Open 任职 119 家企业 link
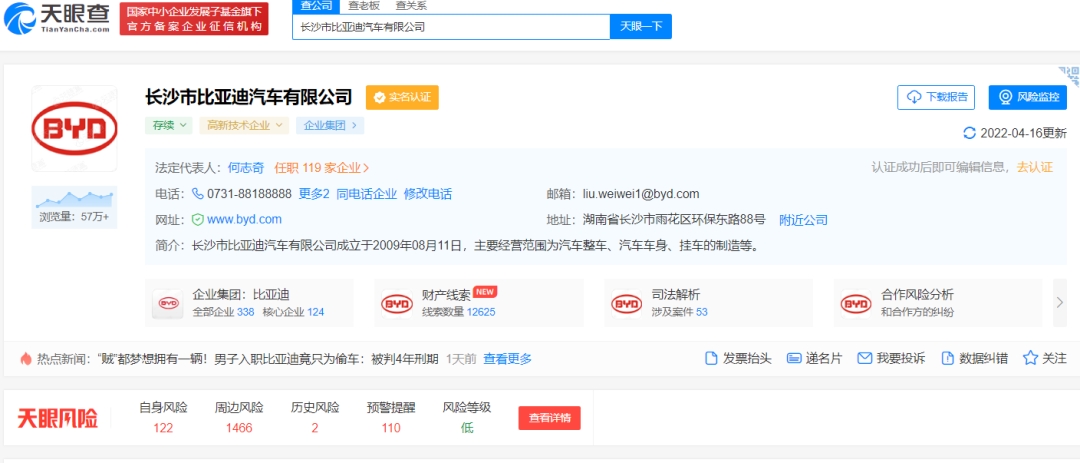 [x=322, y=167]
